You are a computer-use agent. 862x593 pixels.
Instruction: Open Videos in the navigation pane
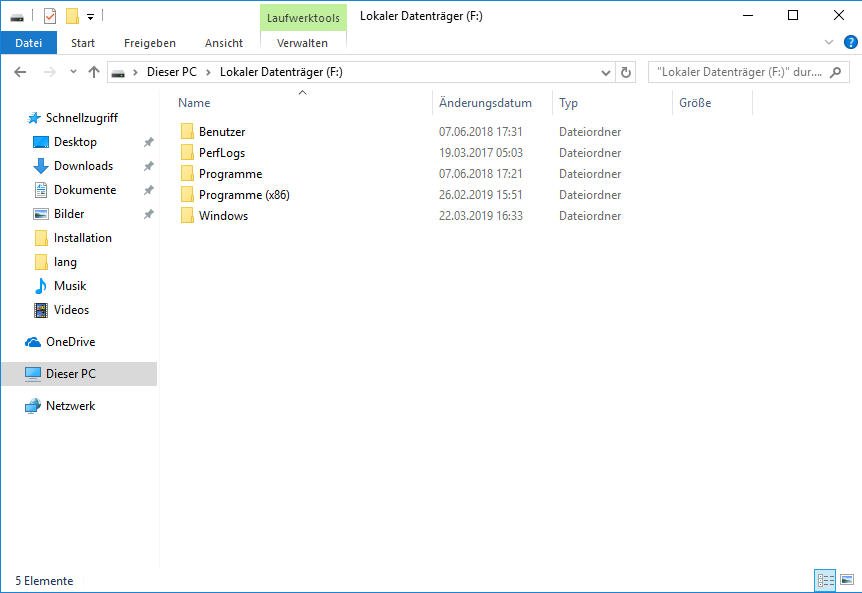(71, 310)
